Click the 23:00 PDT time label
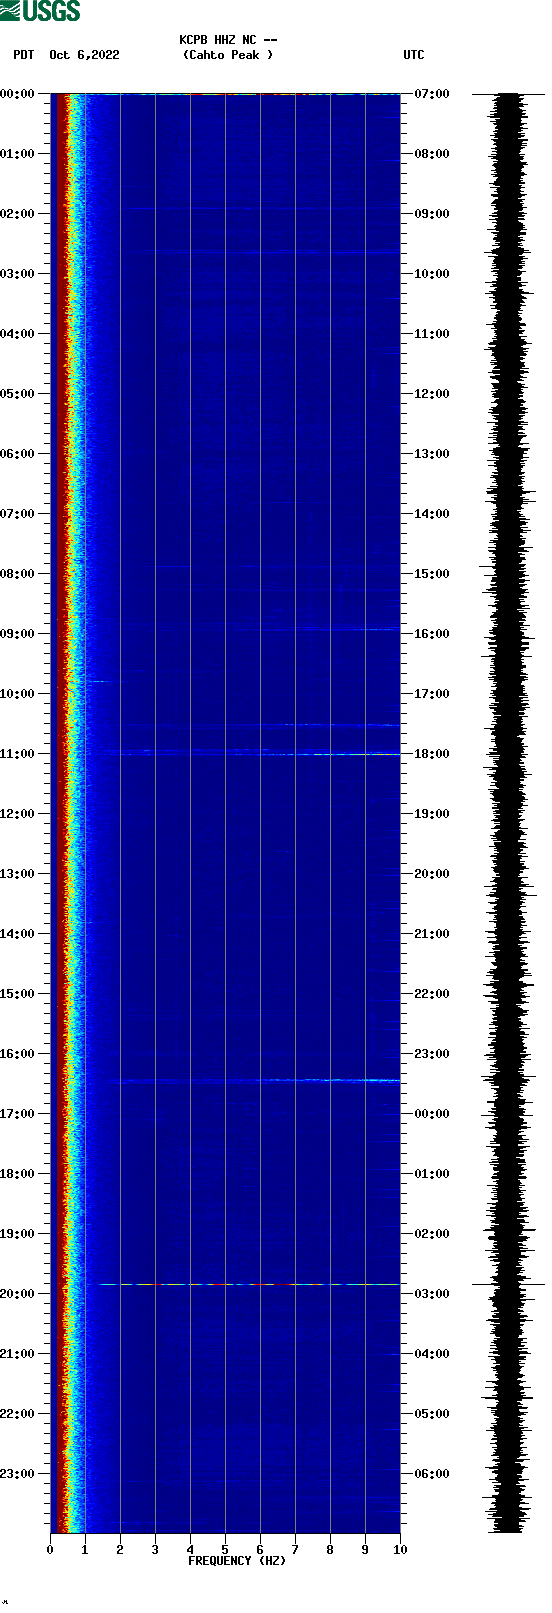 [x=17, y=1474]
